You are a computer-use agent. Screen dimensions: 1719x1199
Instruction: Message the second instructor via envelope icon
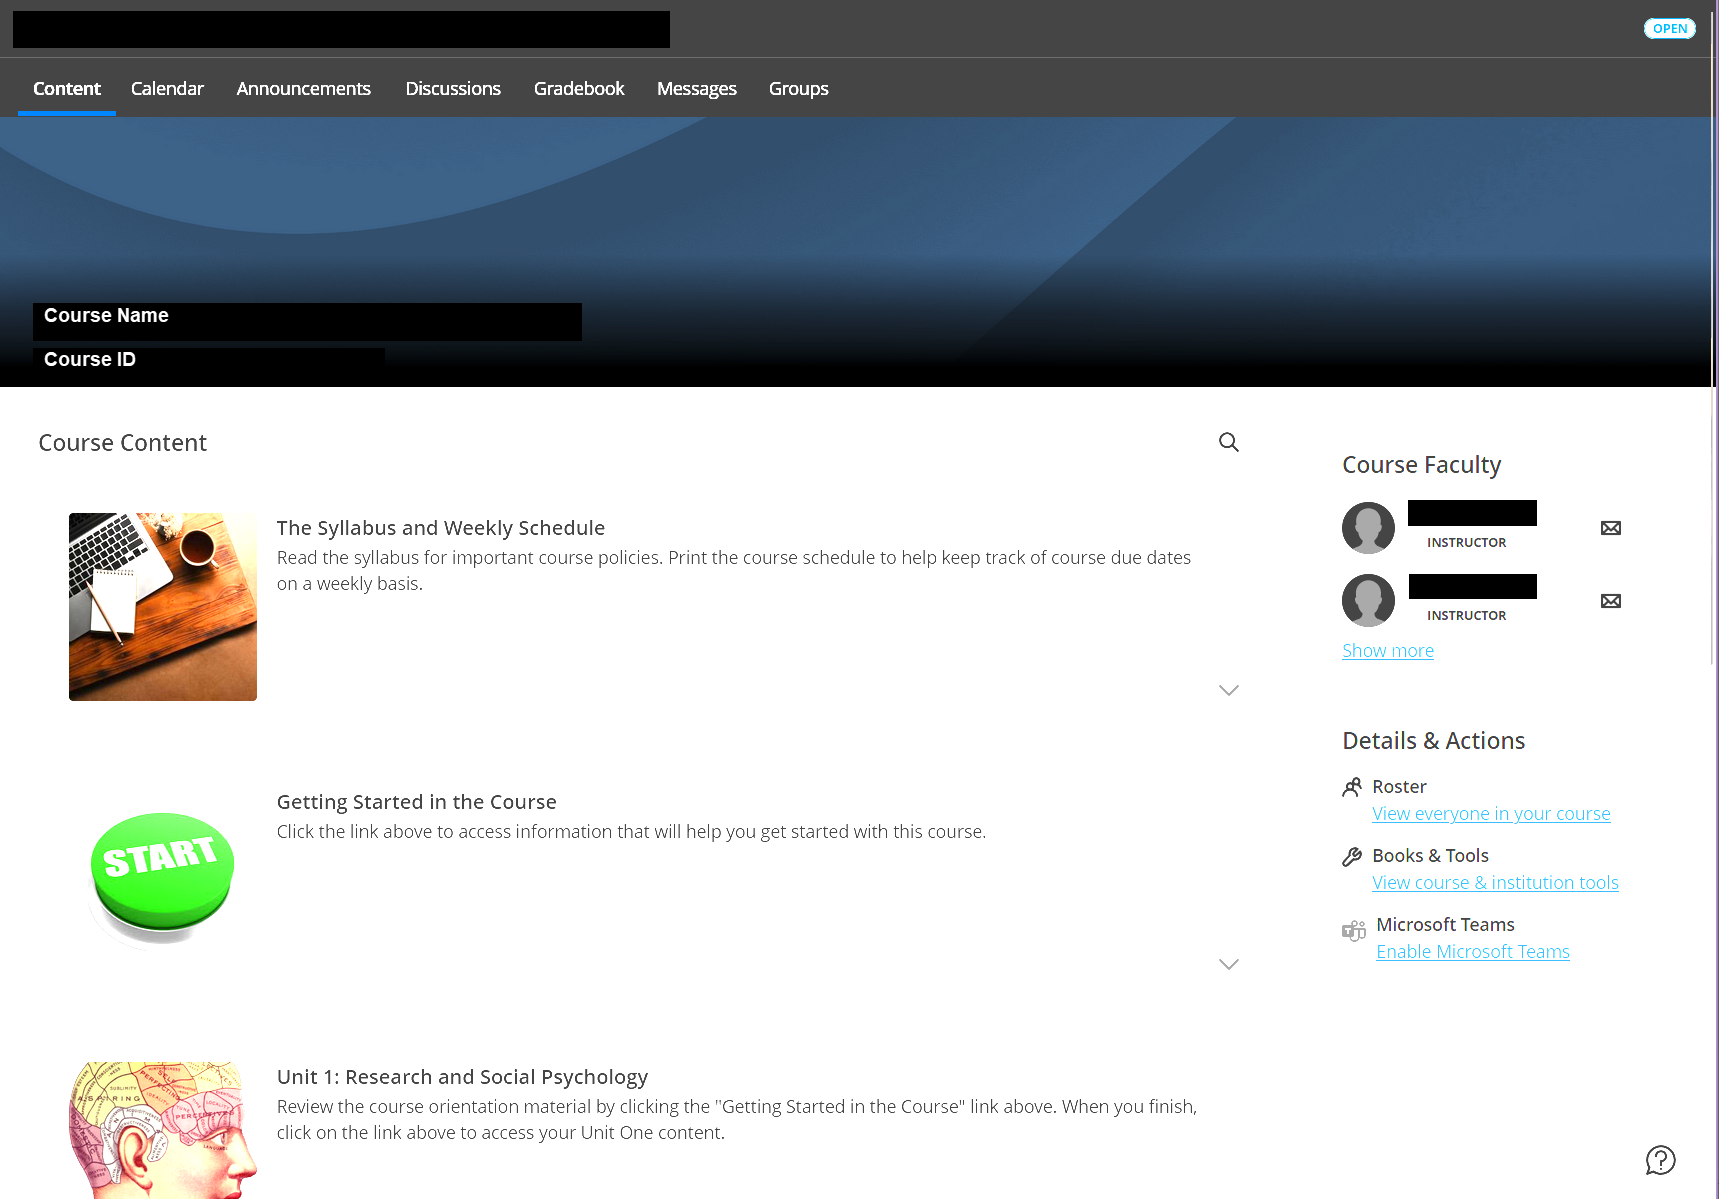pyautogui.click(x=1610, y=600)
